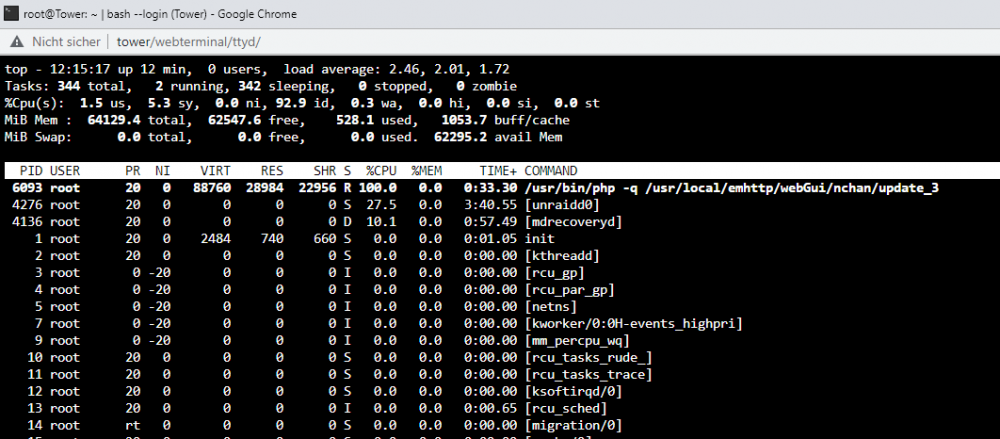
Task: Click the [ksoftirqd/0] process command
Action: pyautogui.click(x=573, y=391)
